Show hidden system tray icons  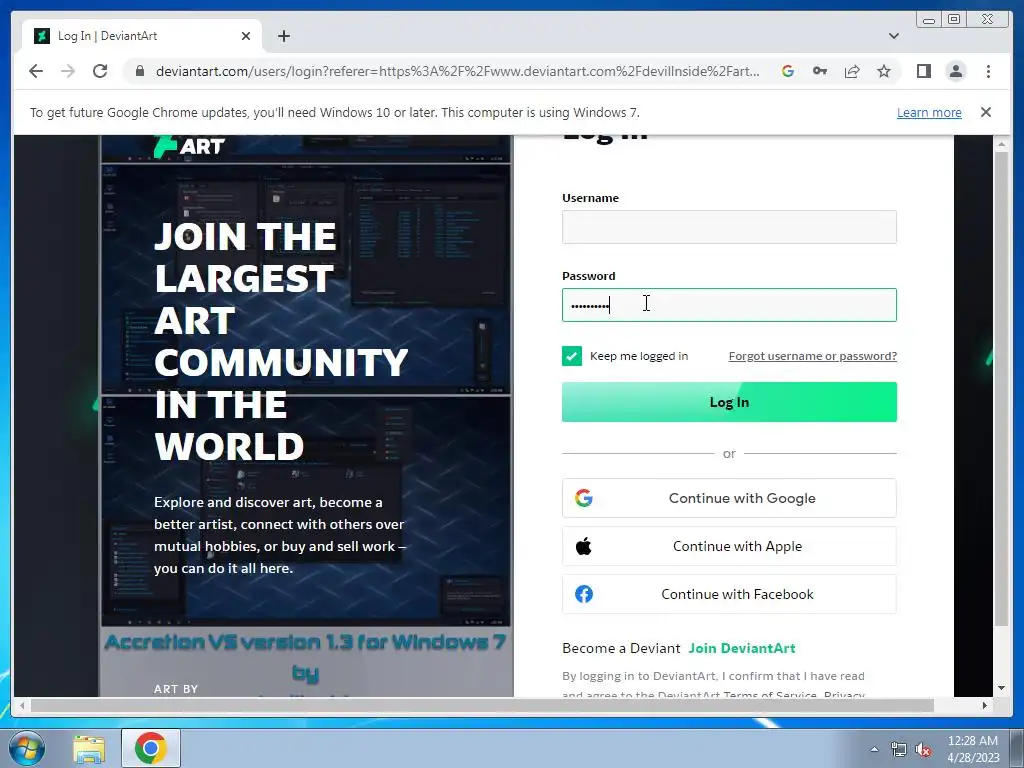pyautogui.click(x=874, y=749)
